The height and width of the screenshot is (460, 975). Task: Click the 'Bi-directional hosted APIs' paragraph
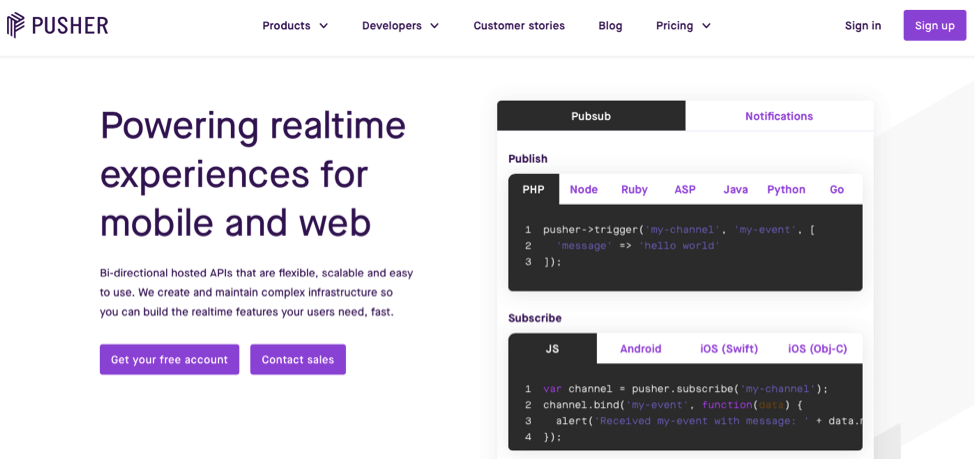pyautogui.click(x=256, y=293)
